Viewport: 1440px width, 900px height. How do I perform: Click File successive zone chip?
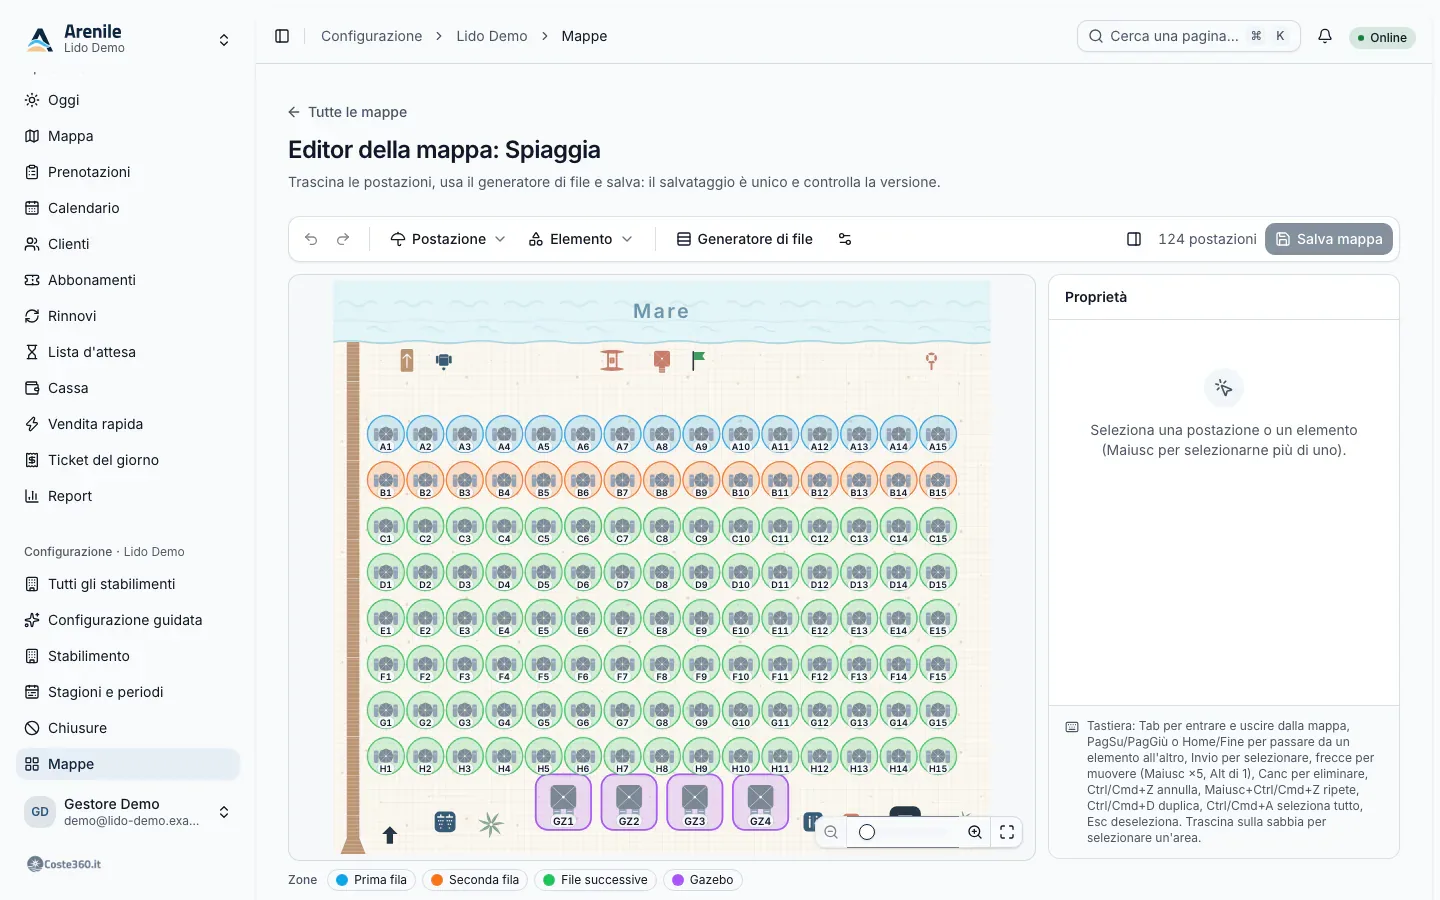tap(595, 880)
